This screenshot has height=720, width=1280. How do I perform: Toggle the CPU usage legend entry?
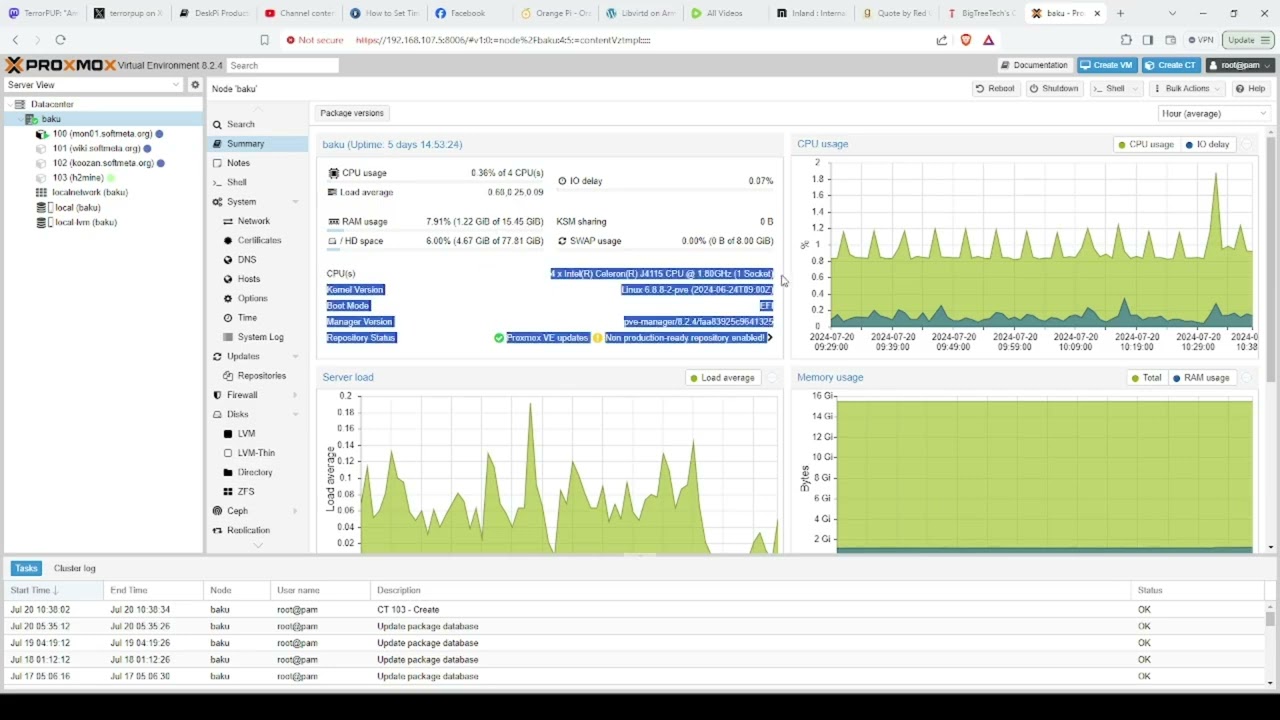tap(1146, 144)
